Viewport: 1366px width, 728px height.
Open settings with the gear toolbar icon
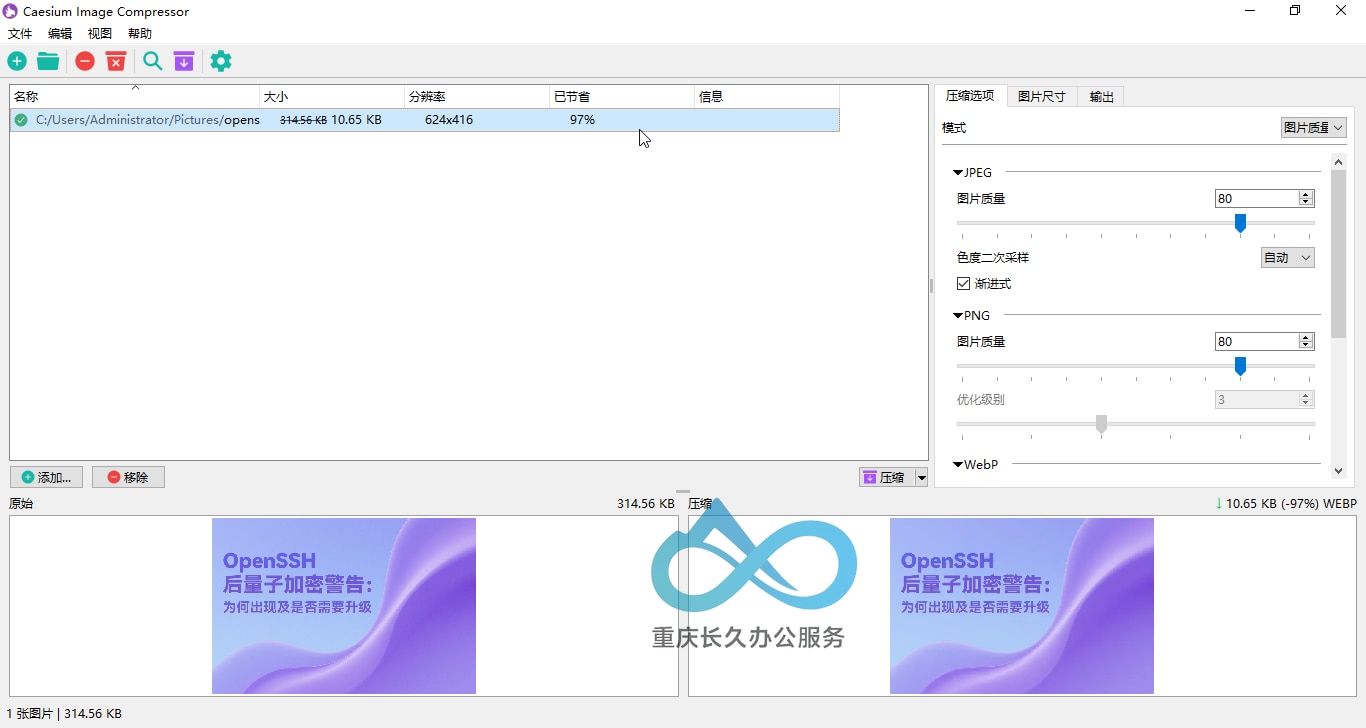tap(221, 62)
